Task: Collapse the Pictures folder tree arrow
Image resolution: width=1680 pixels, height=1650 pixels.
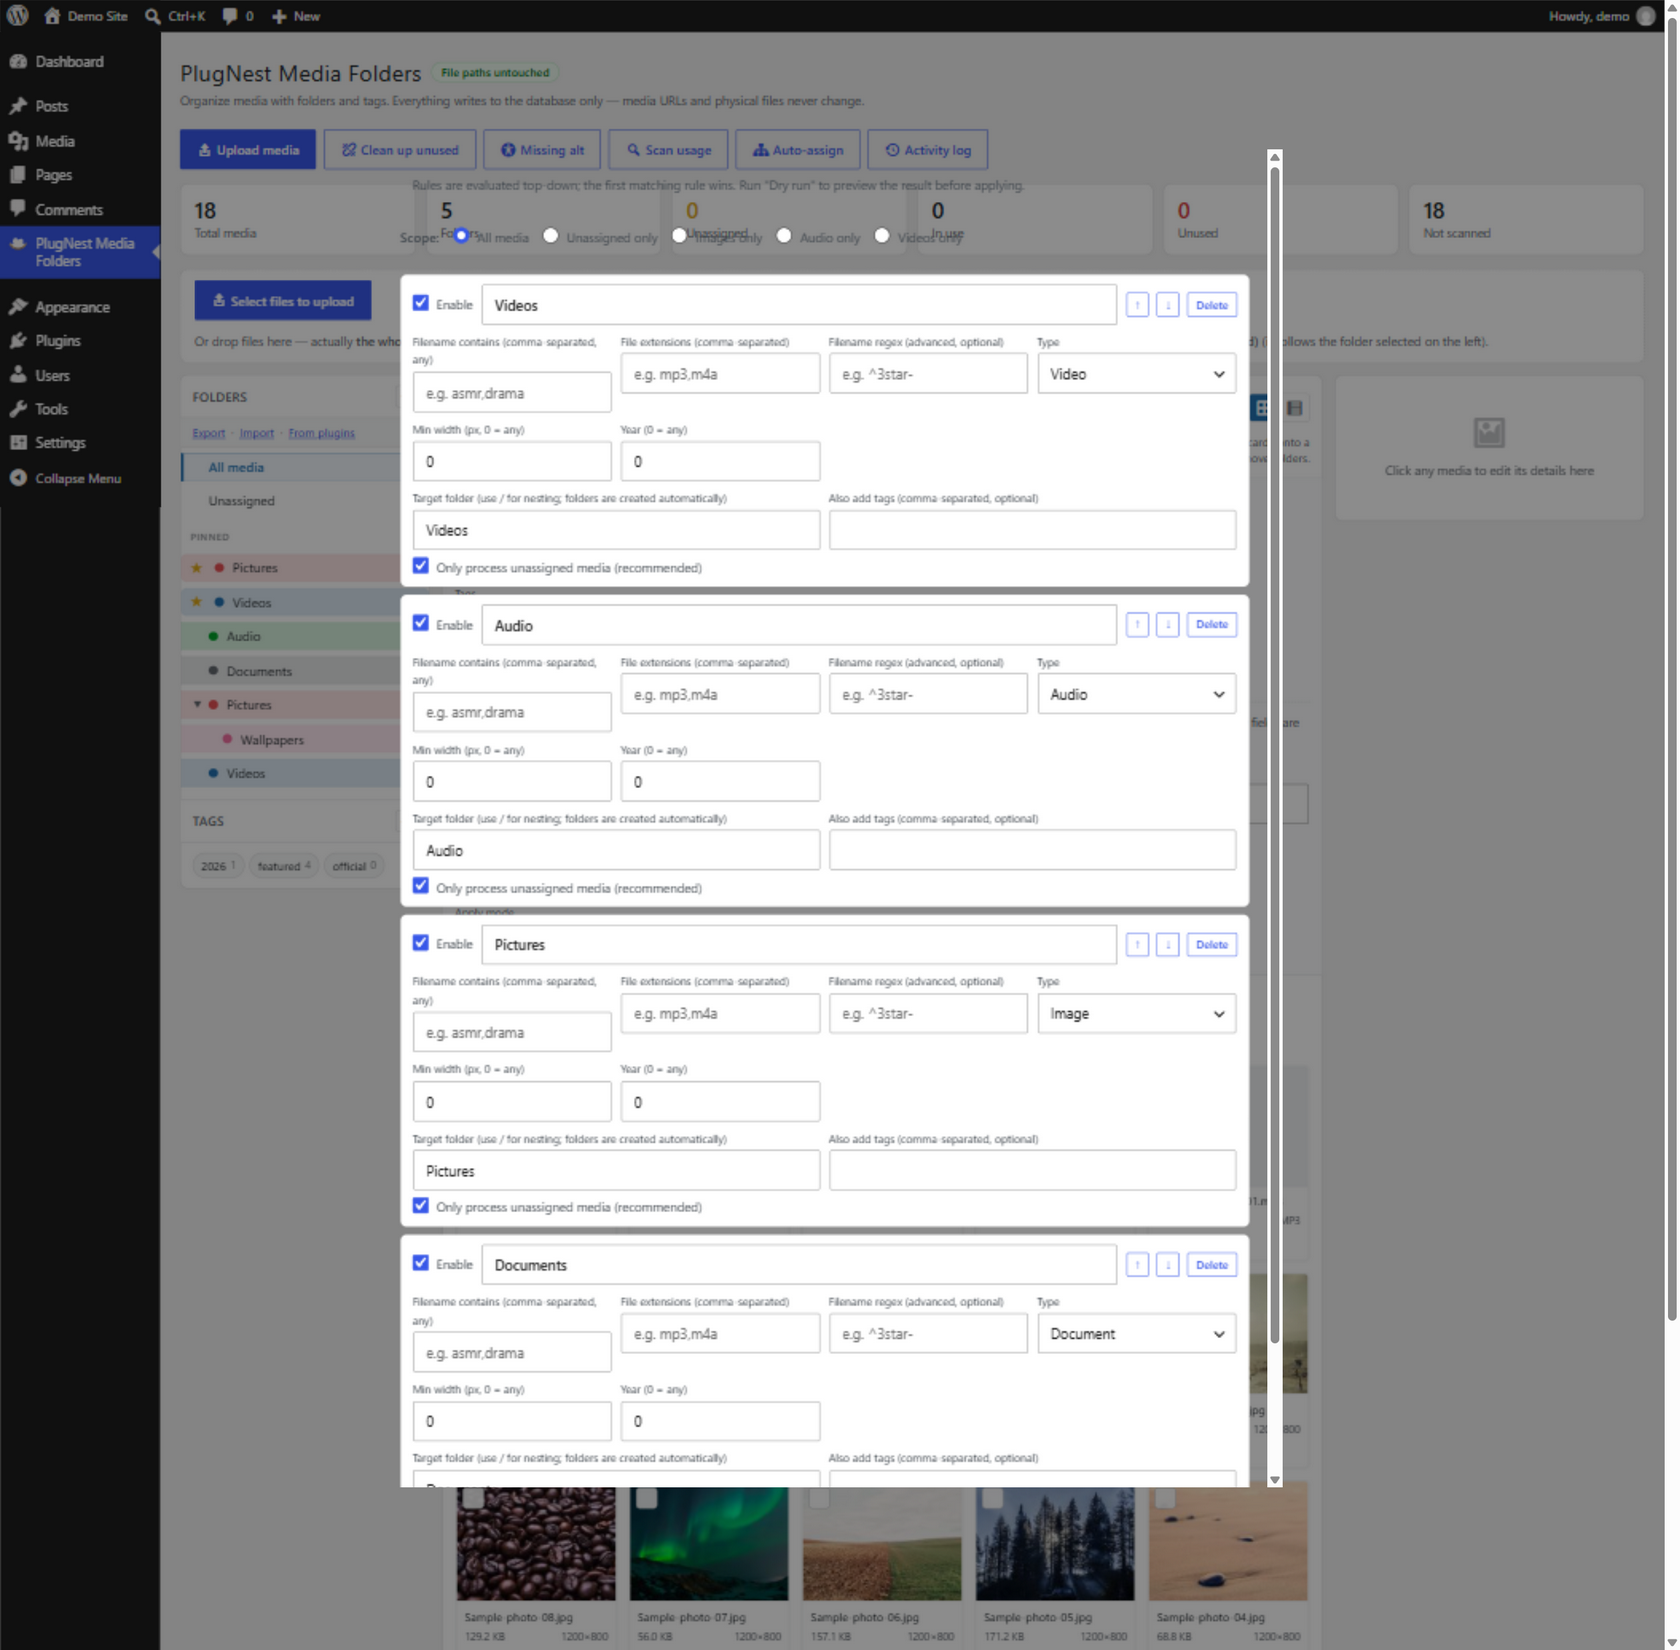Action: [x=197, y=705]
